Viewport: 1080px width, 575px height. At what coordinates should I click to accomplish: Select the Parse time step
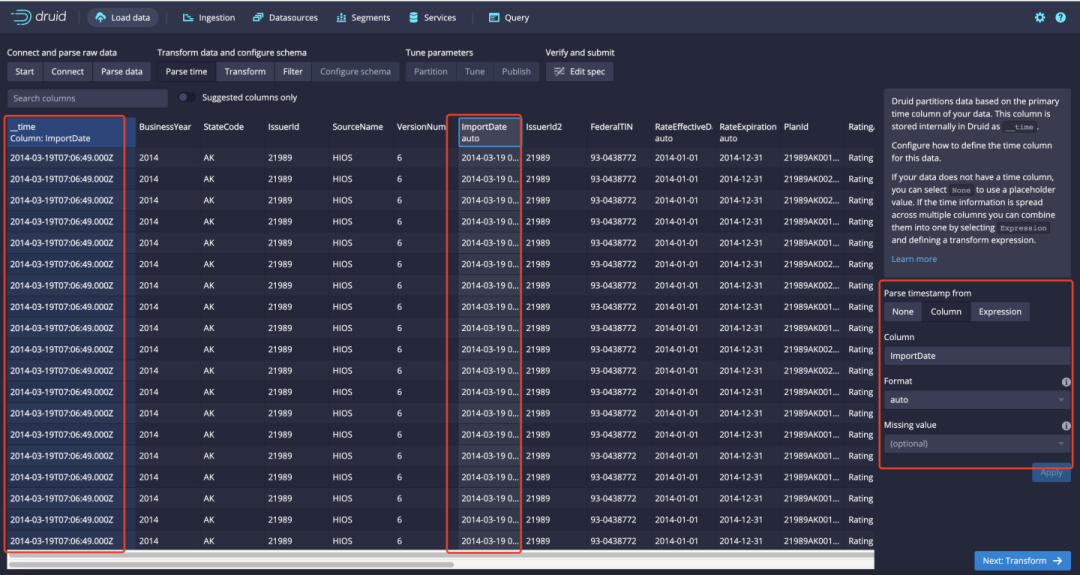(x=186, y=72)
